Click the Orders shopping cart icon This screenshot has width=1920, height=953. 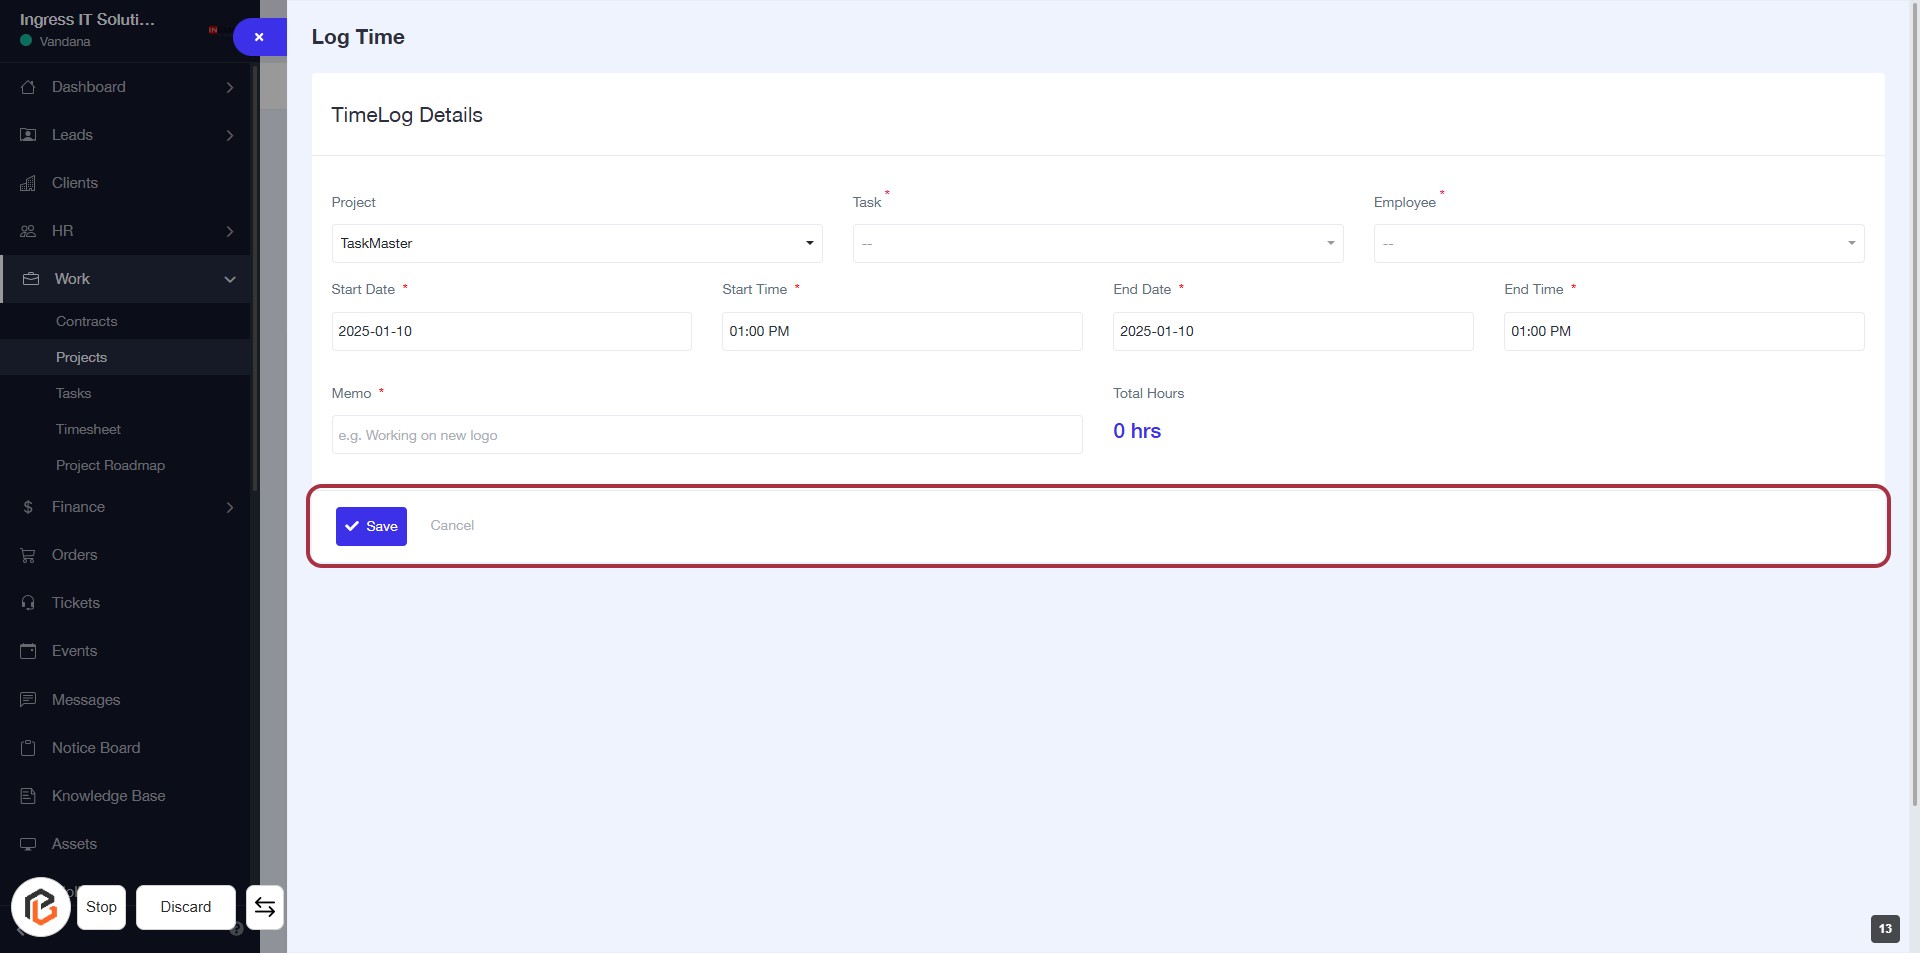tap(28, 555)
